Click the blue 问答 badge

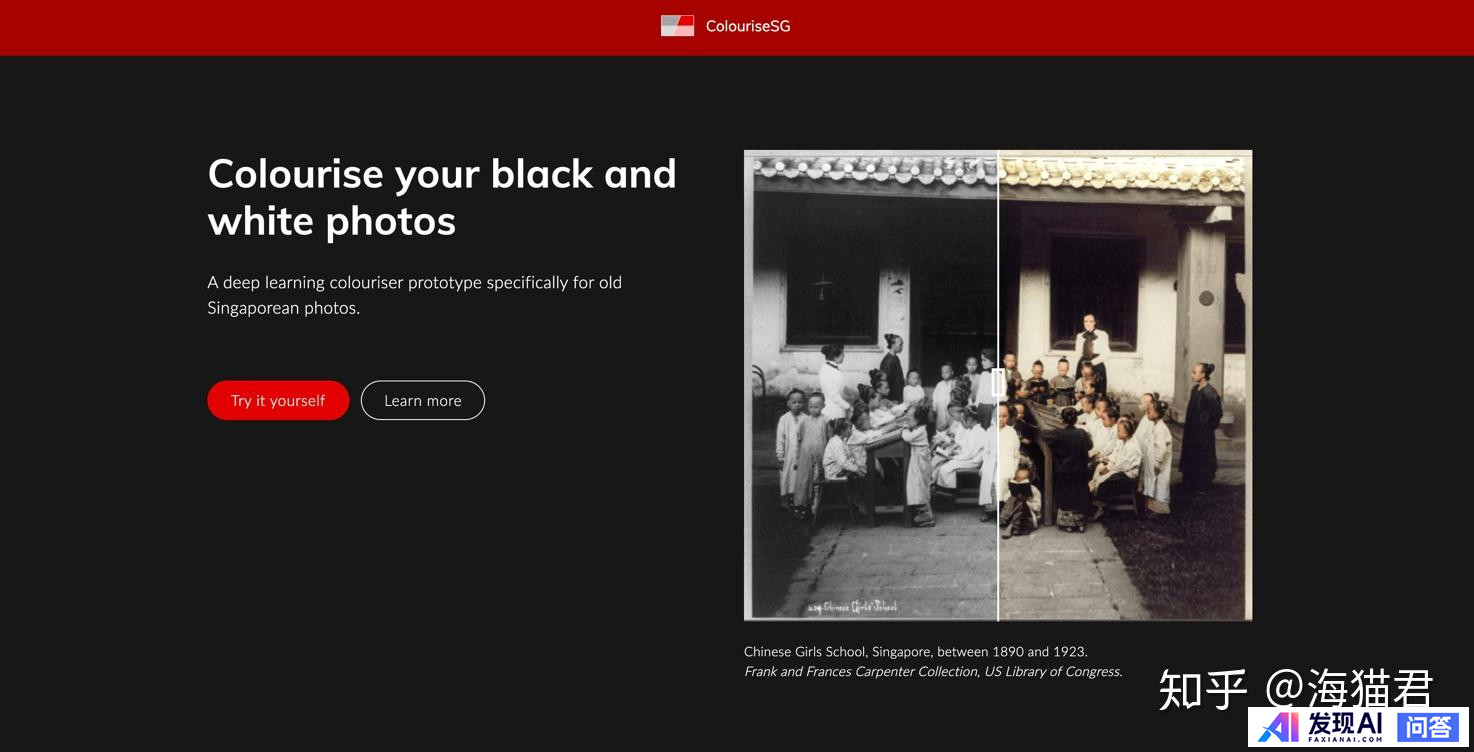(1428, 727)
